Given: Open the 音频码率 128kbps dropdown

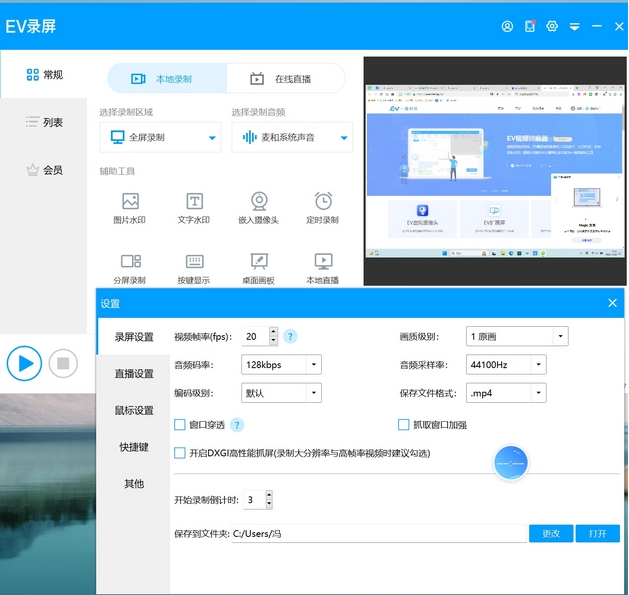Looking at the screenshot, I should pos(281,365).
